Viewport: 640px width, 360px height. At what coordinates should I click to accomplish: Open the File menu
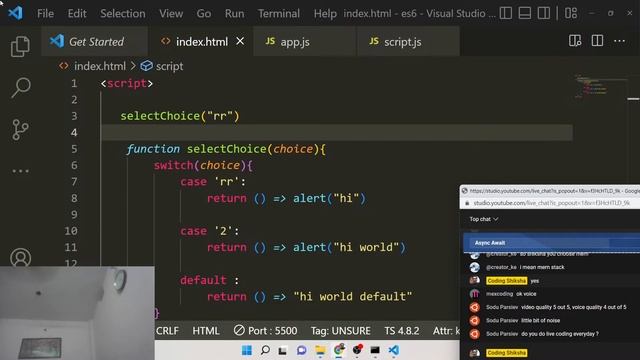(45, 13)
